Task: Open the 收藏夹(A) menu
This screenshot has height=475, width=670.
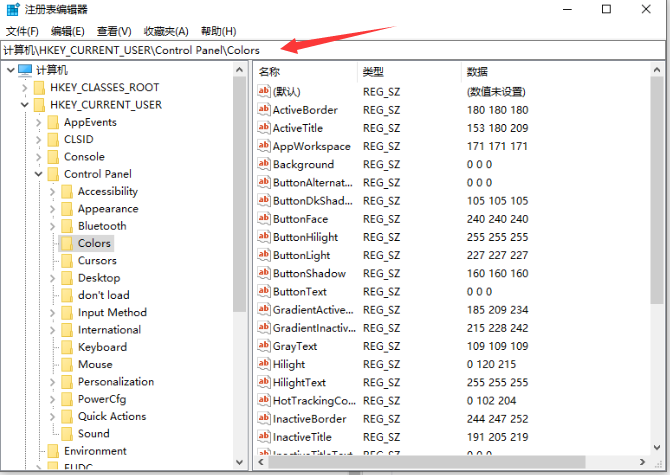Action: pyautogui.click(x=165, y=32)
